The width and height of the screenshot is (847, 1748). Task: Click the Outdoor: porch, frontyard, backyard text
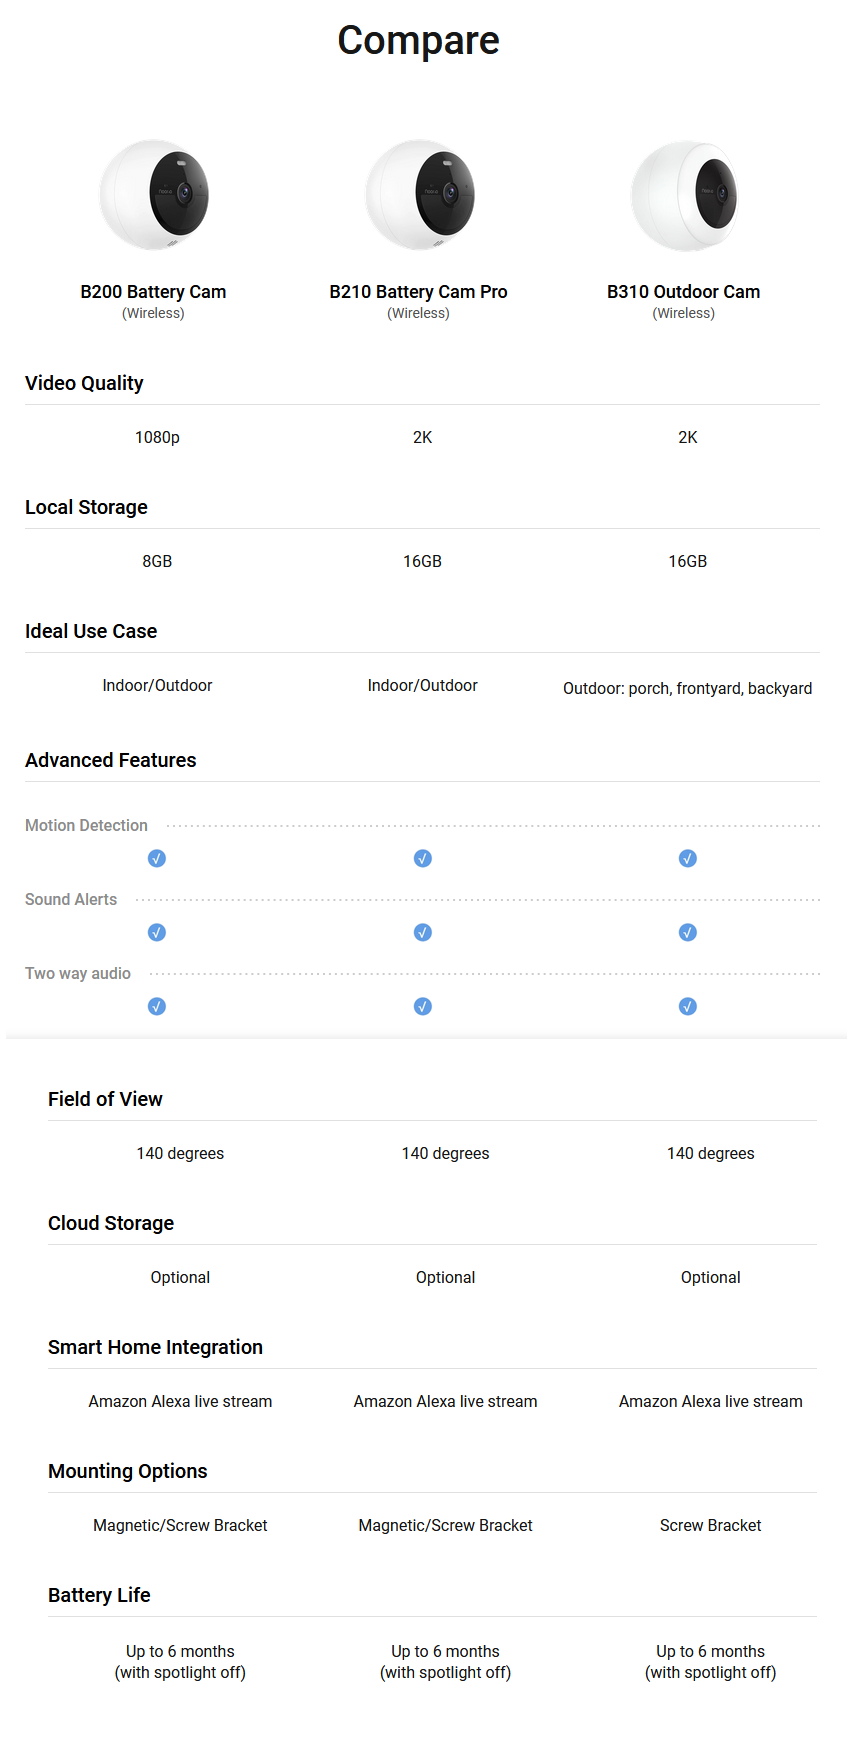(x=687, y=688)
